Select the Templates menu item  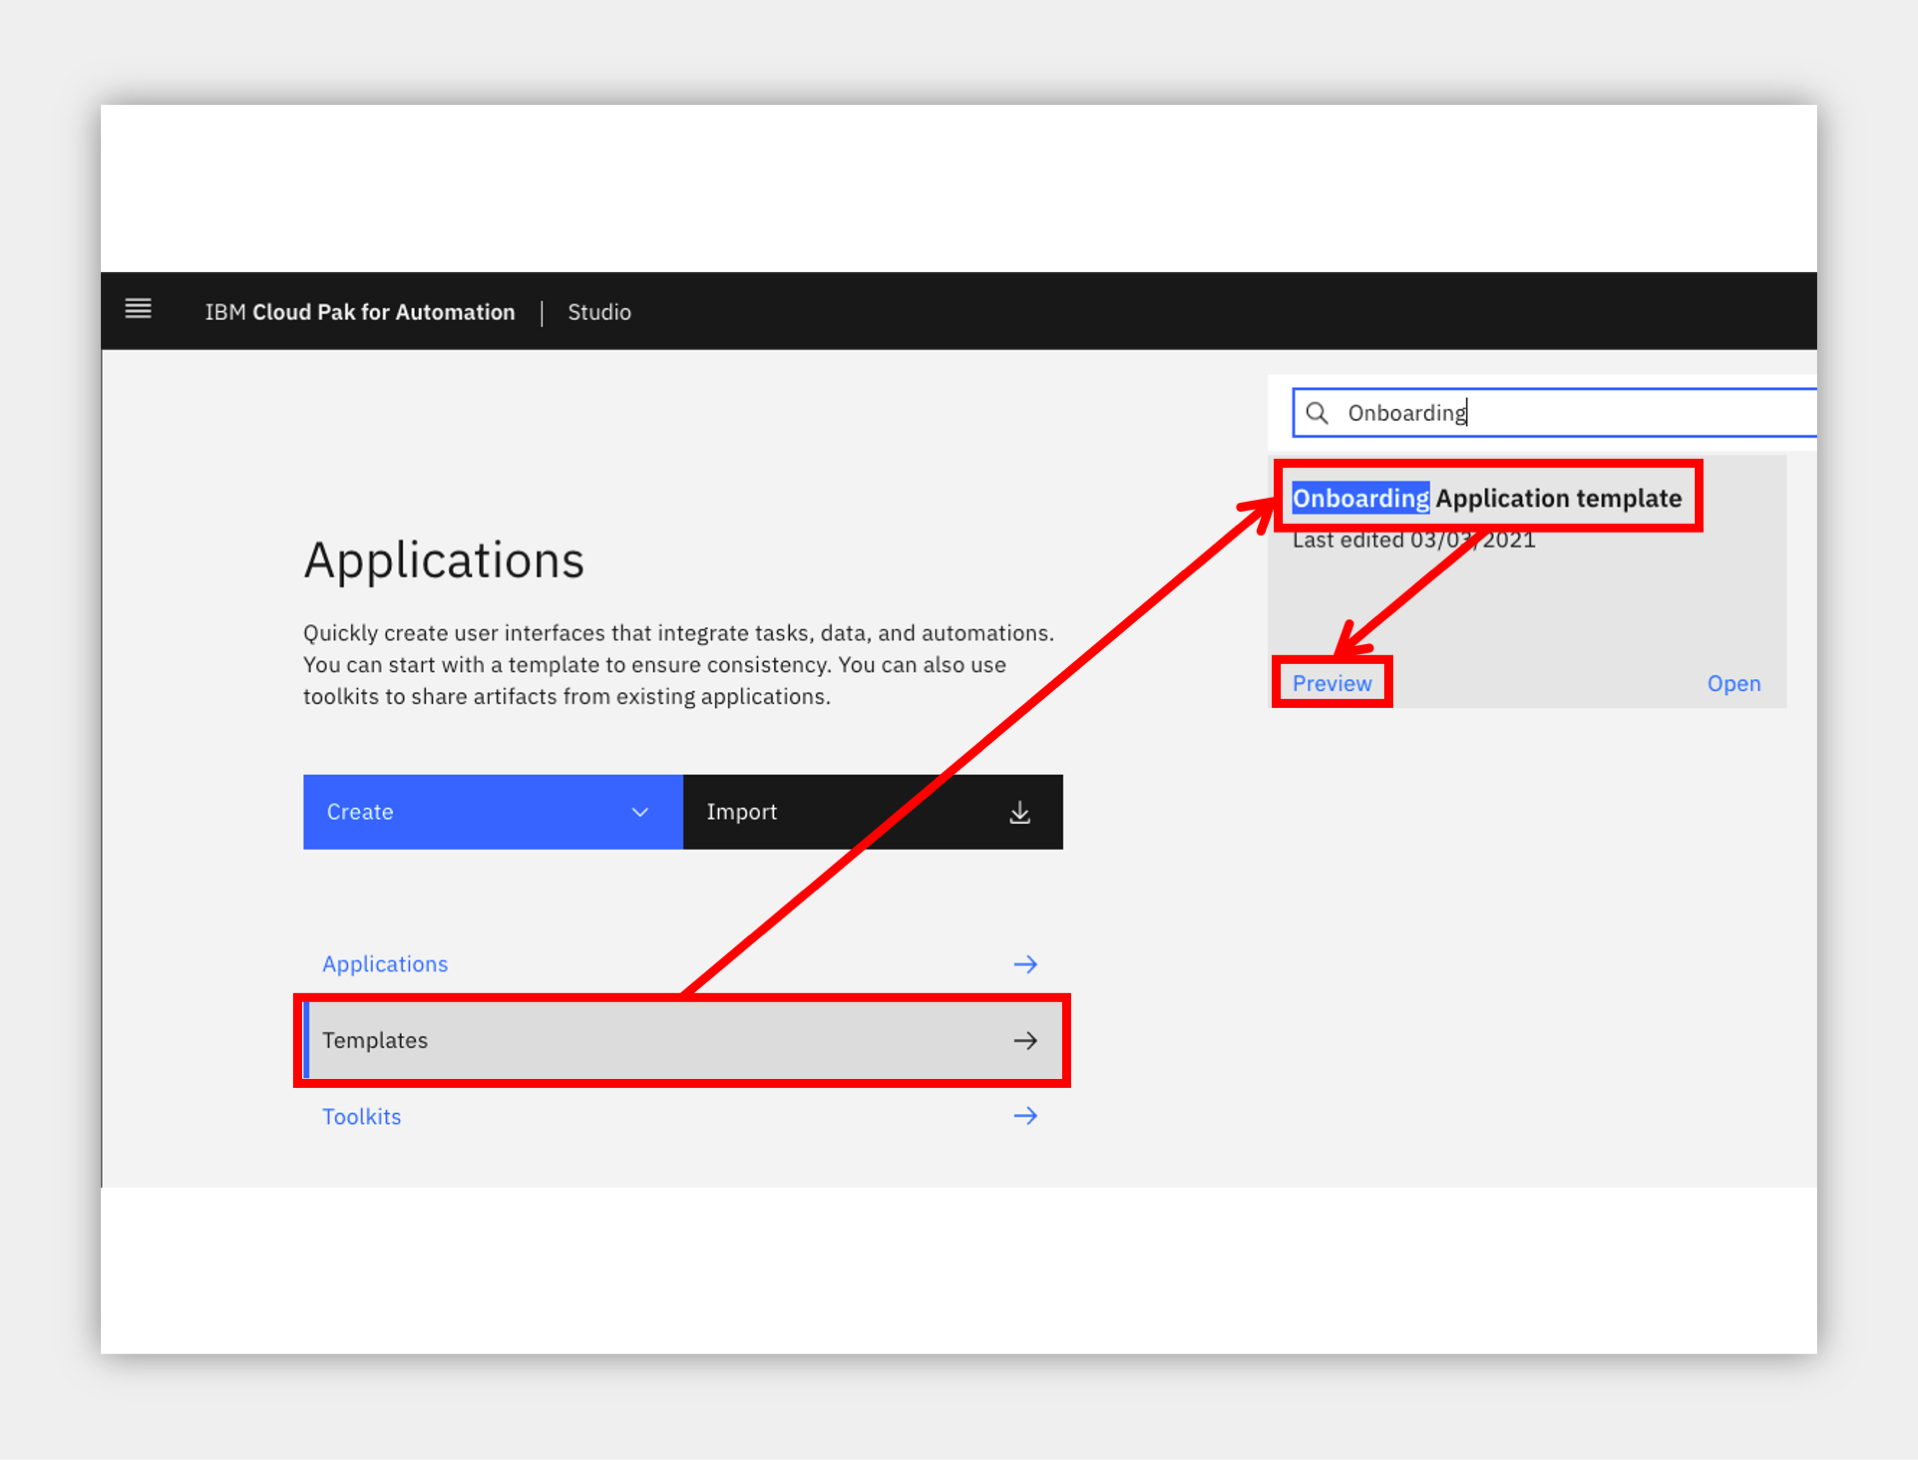[x=683, y=1040]
